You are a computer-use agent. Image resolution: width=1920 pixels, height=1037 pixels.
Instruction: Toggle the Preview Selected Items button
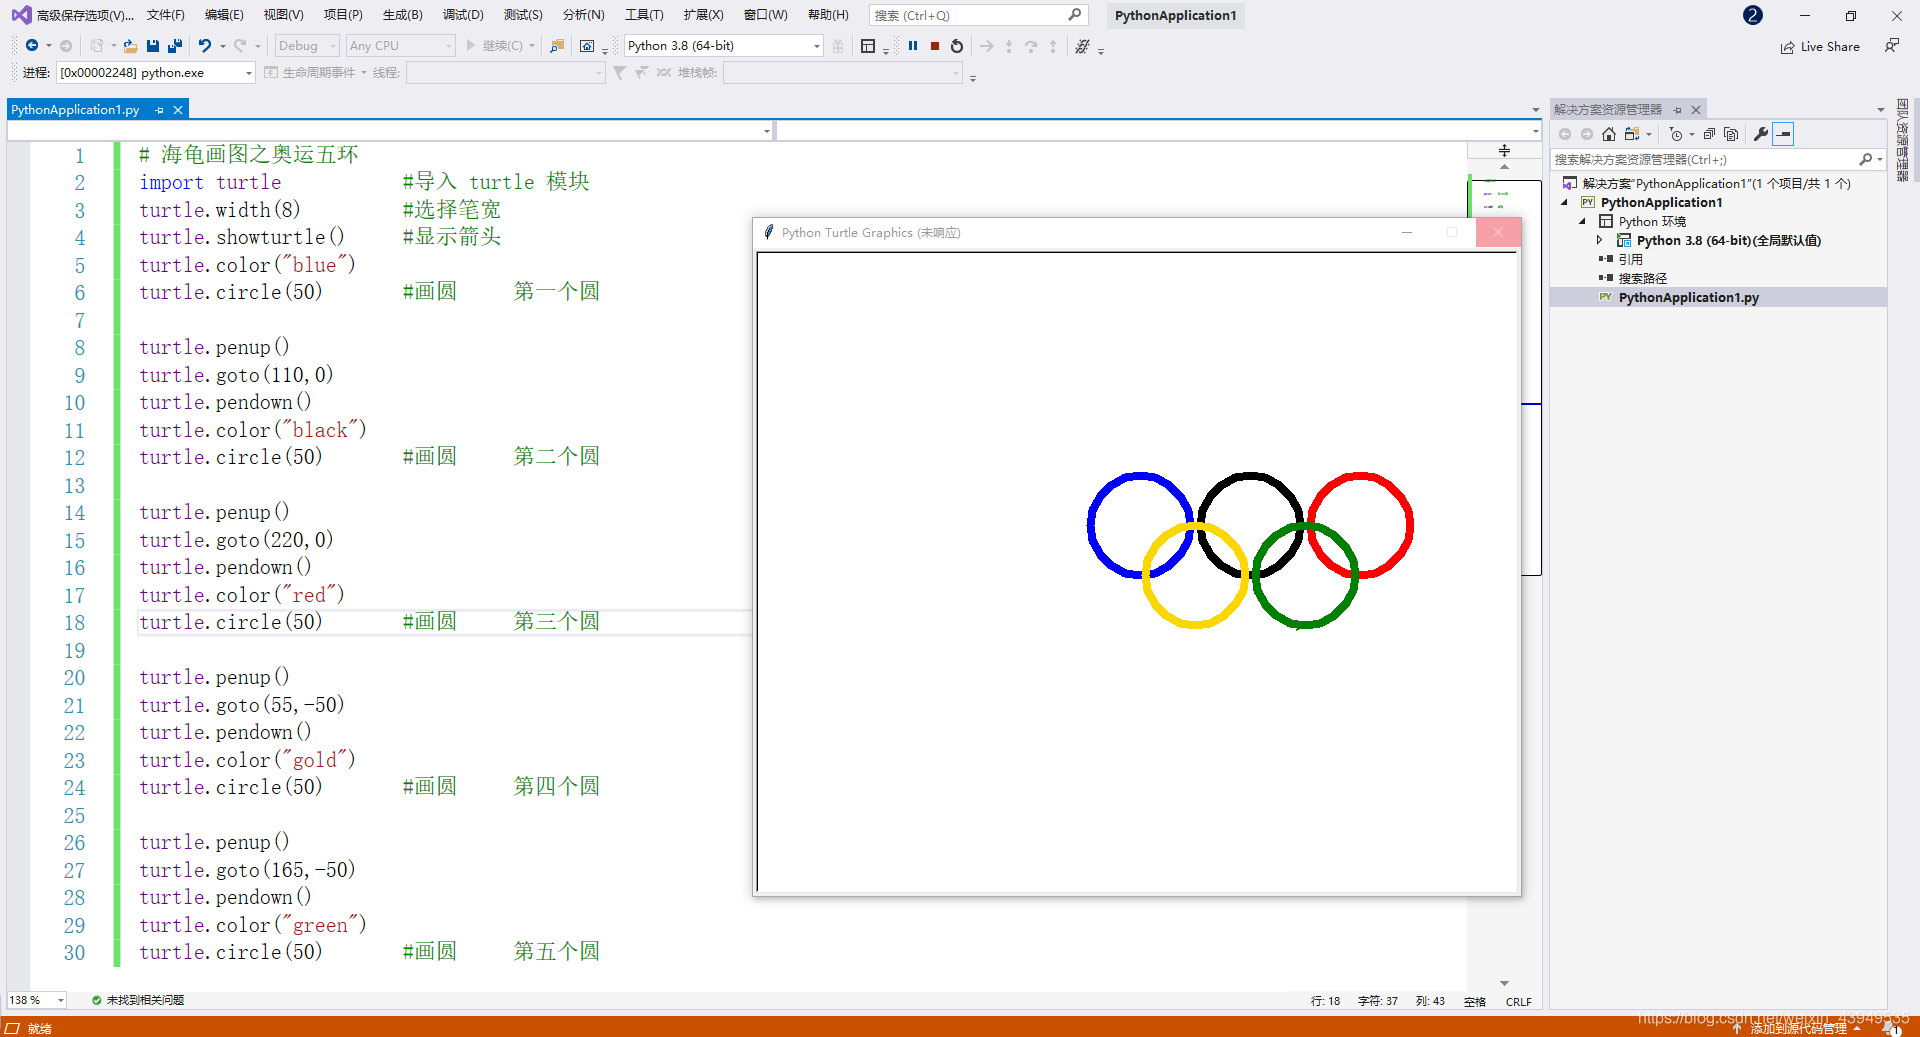1784,134
